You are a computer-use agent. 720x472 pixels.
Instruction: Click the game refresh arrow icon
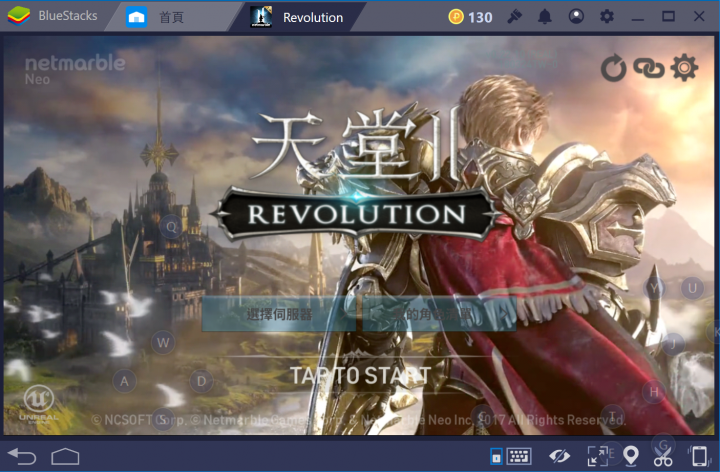613,68
